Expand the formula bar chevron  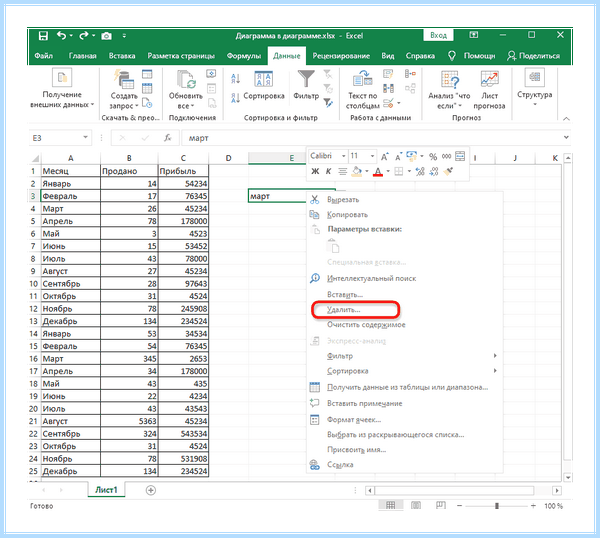(566, 137)
